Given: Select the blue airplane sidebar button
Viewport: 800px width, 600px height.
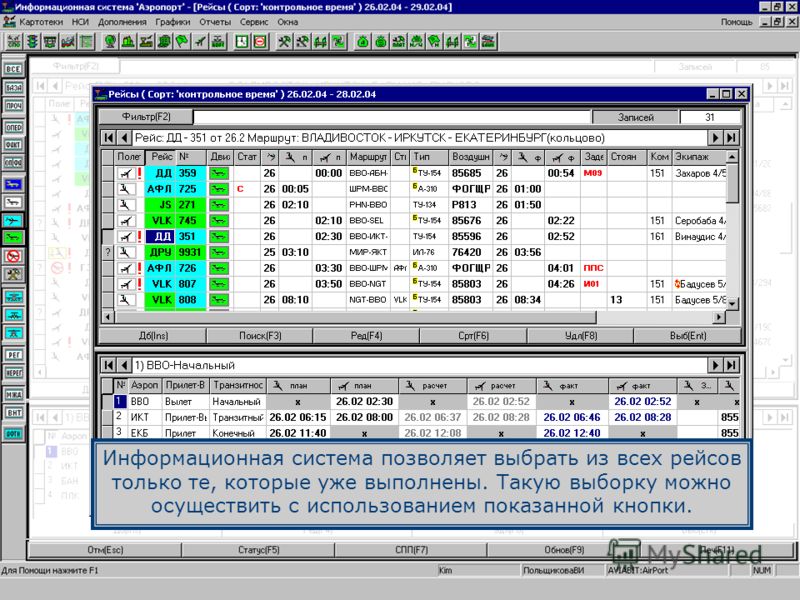Looking at the screenshot, I should pyautogui.click(x=13, y=184).
